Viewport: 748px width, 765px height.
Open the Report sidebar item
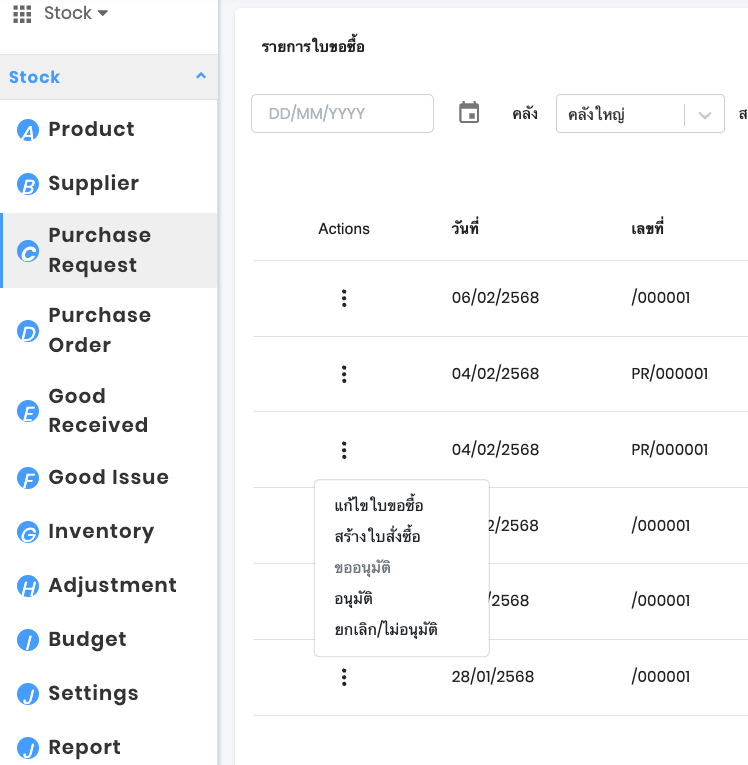click(x=84, y=747)
